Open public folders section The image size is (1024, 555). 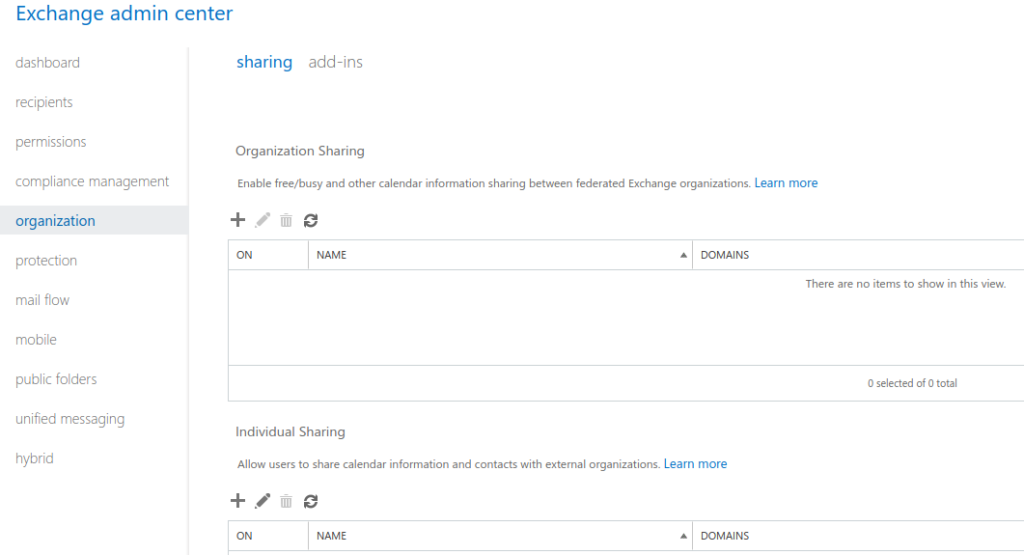pyautogui.click(x=56, y=379)
